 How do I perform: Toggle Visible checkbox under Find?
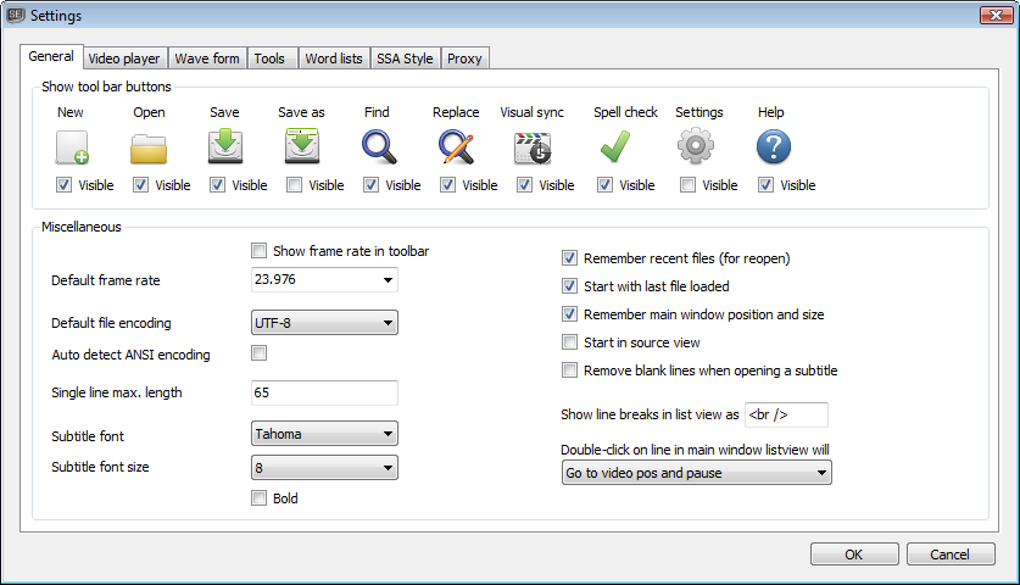370,185
